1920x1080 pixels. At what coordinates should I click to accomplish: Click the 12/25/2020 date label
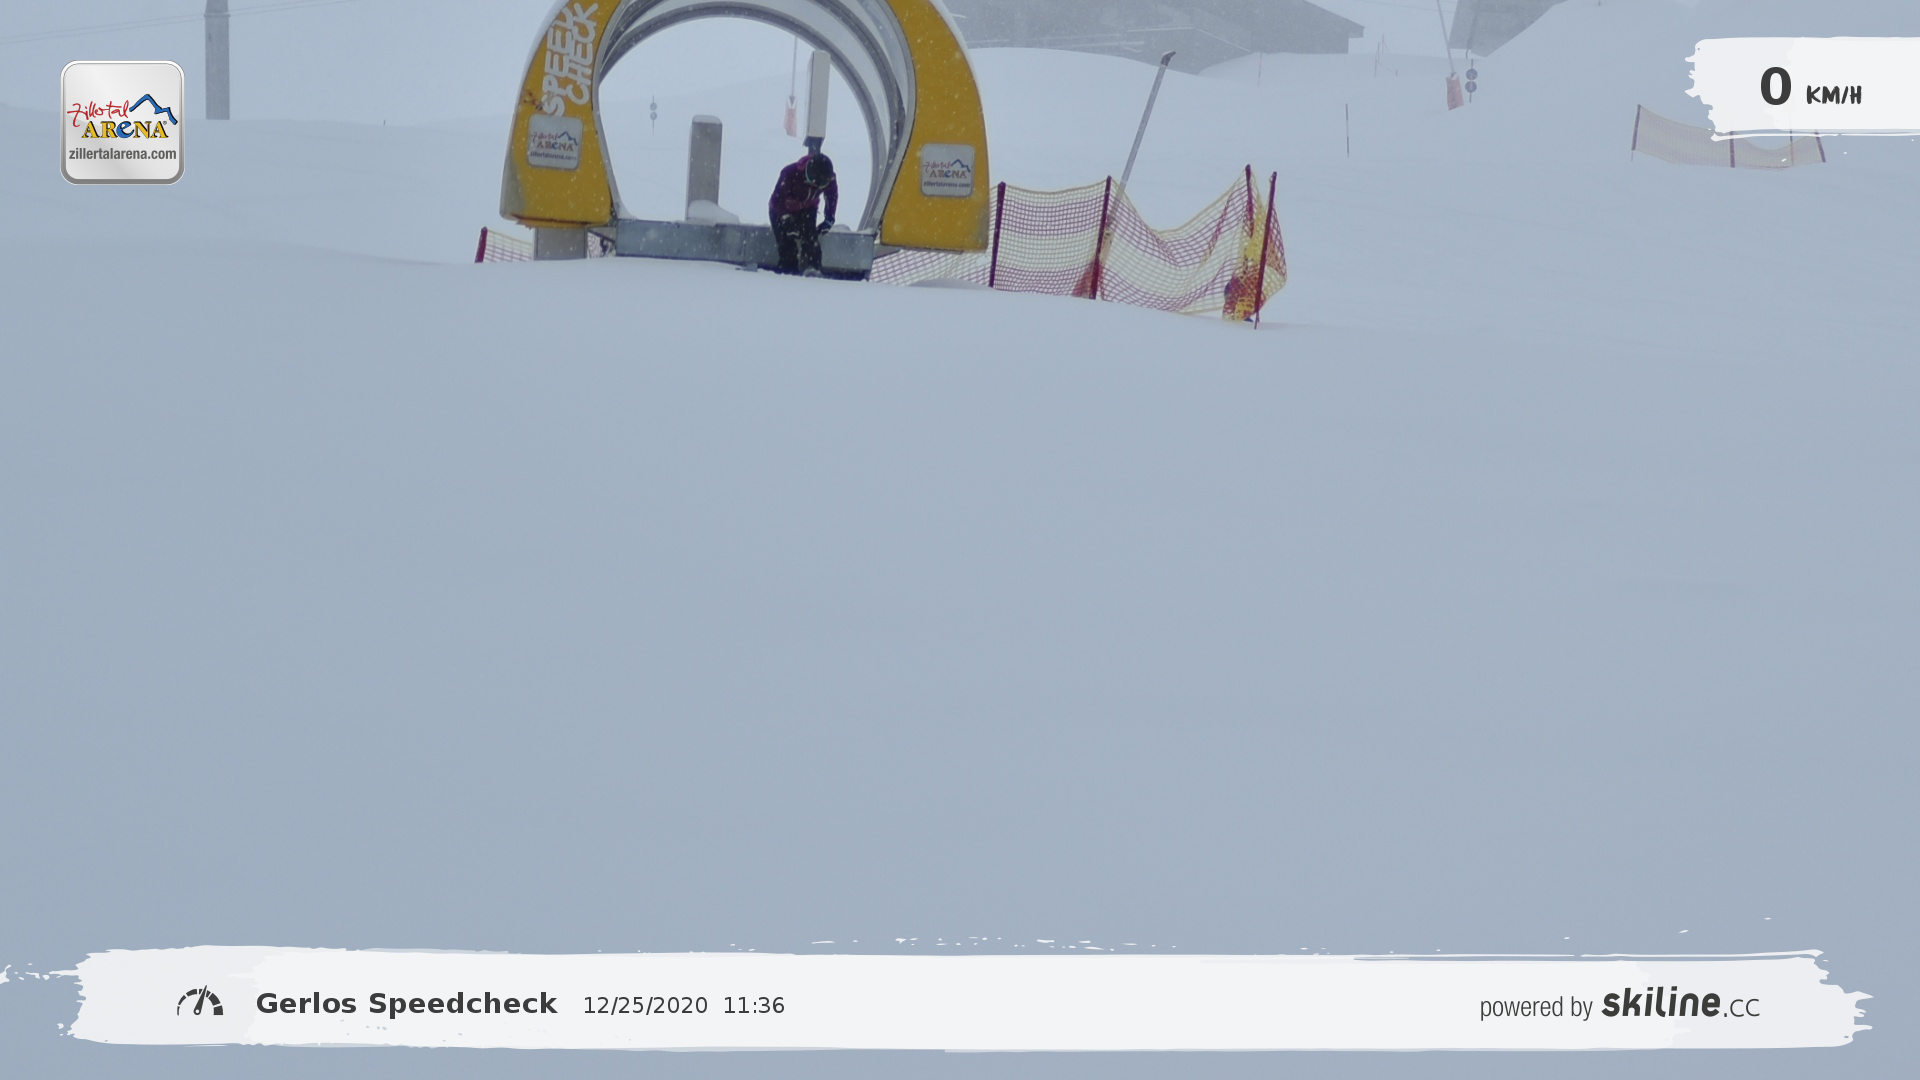pos(645,1006)
